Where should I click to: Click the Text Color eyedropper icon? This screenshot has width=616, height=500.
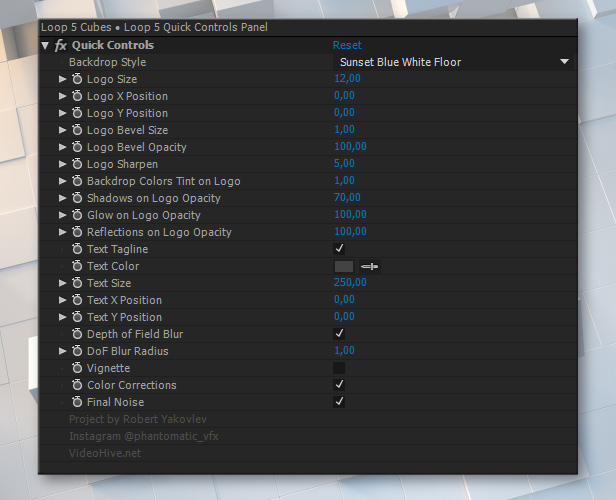click(x=370, y=267)
